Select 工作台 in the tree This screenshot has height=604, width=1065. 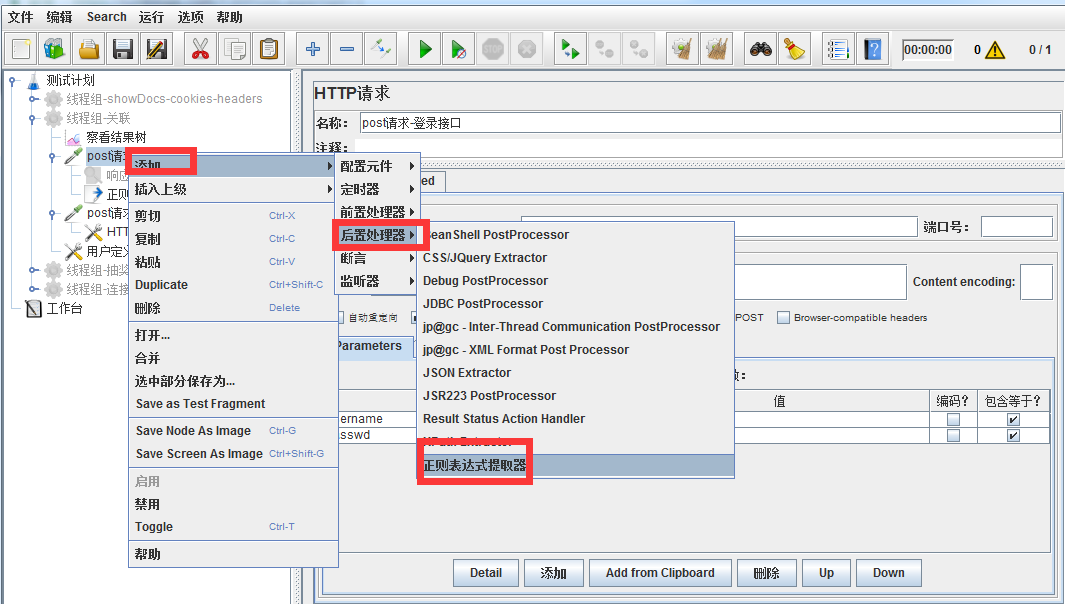click(x=64, y=308)
